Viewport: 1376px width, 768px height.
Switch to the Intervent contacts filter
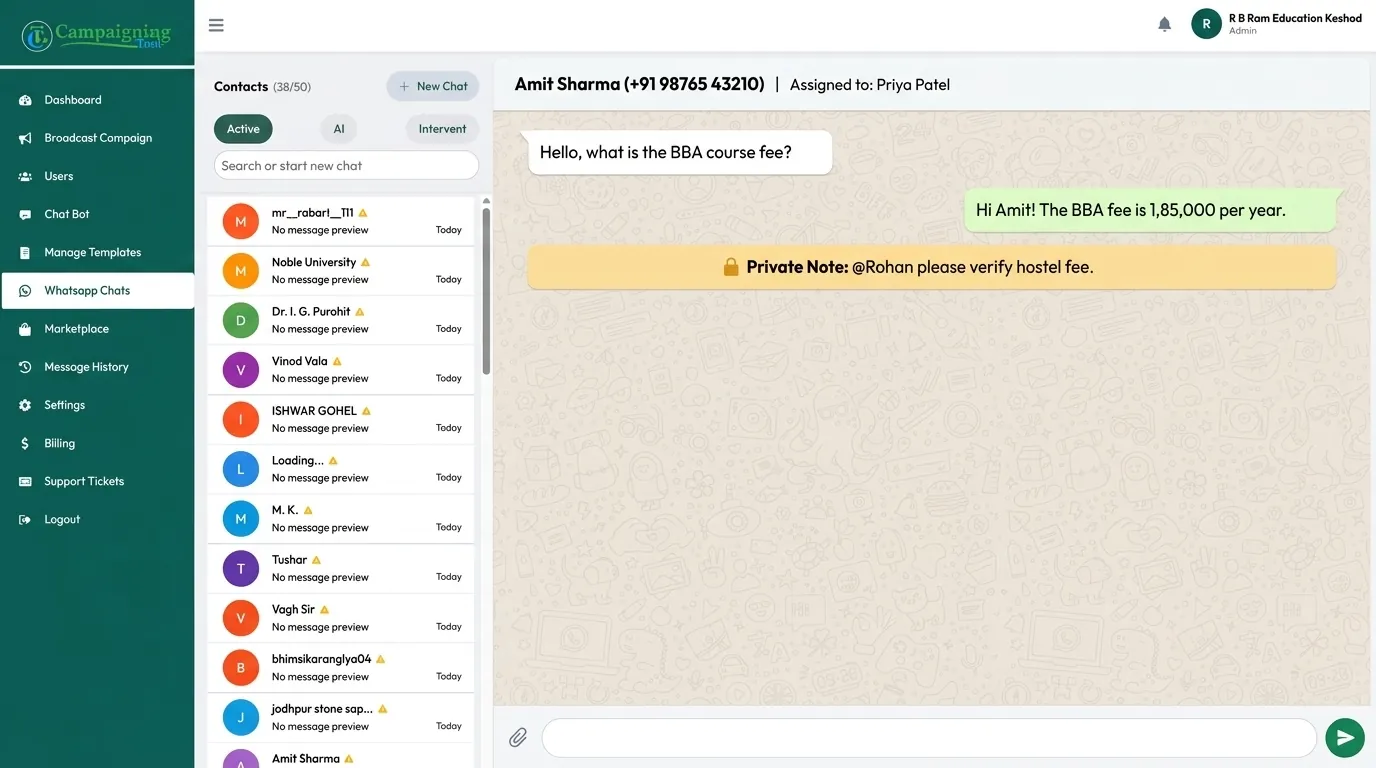442,129
